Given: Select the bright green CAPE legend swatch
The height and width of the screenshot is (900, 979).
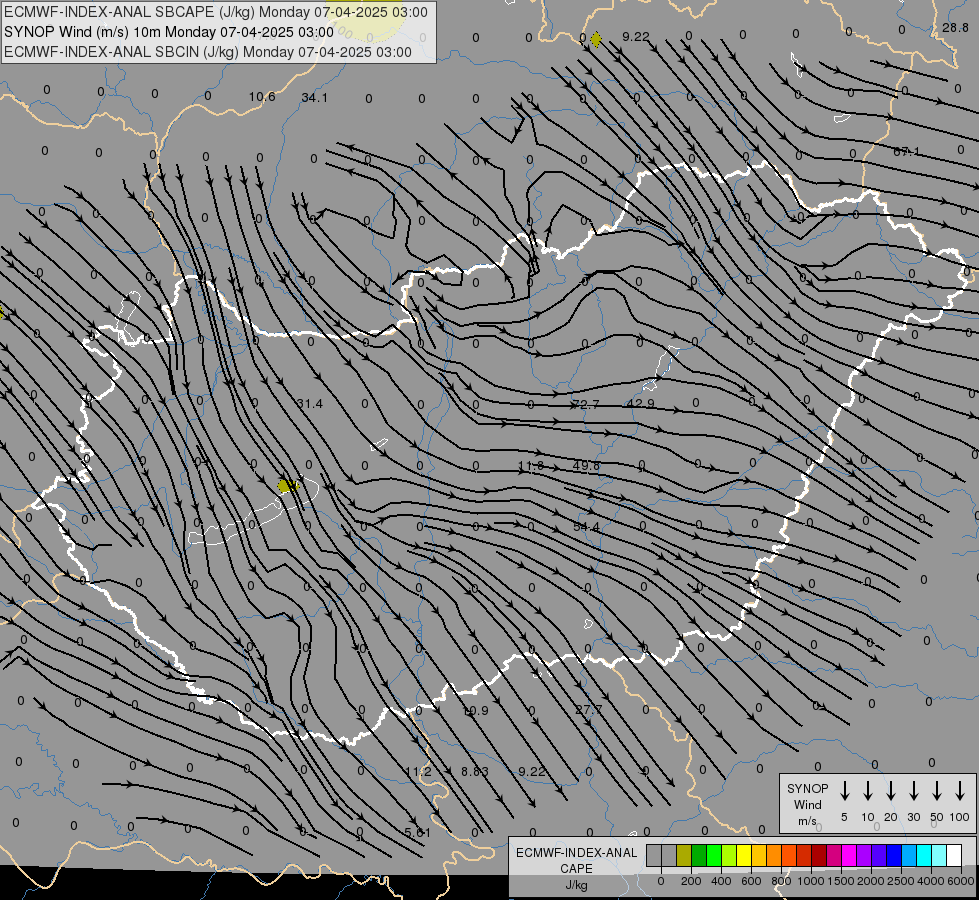Looking at the screenshot, I should click(714, 855).
